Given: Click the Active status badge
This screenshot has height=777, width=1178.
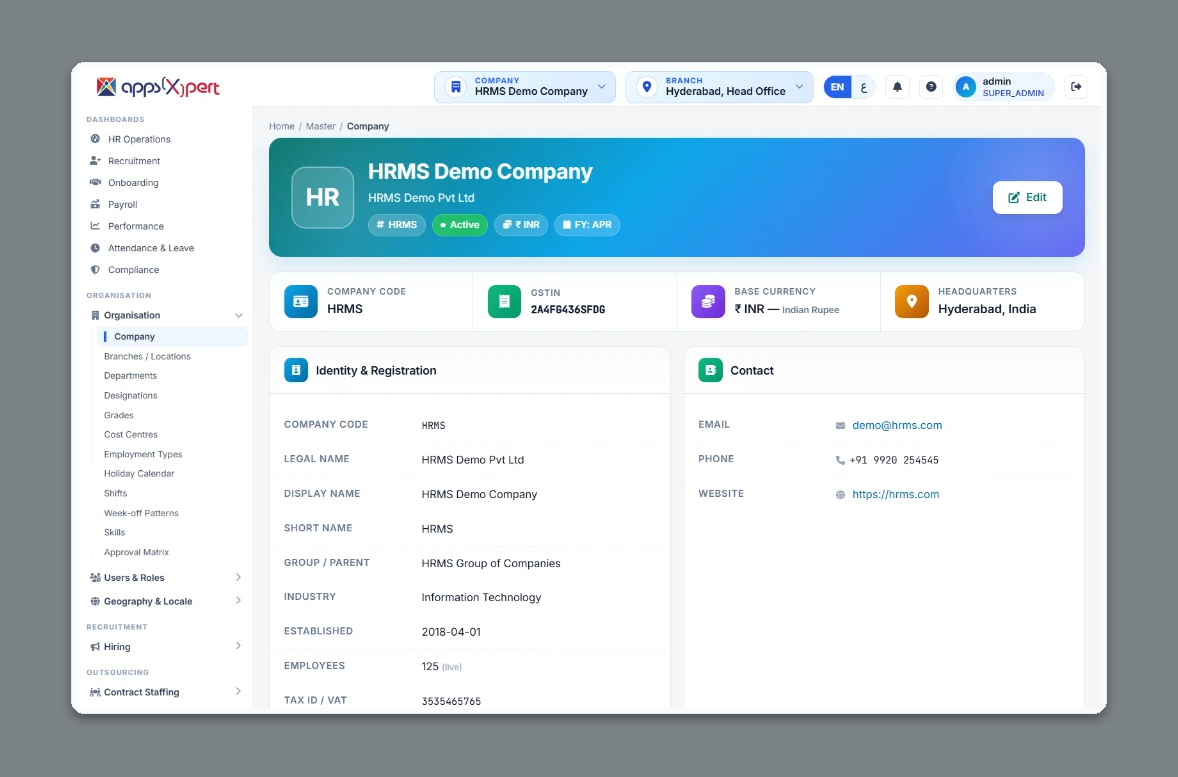Looking at the screenshot, I should tap(460, 225).
